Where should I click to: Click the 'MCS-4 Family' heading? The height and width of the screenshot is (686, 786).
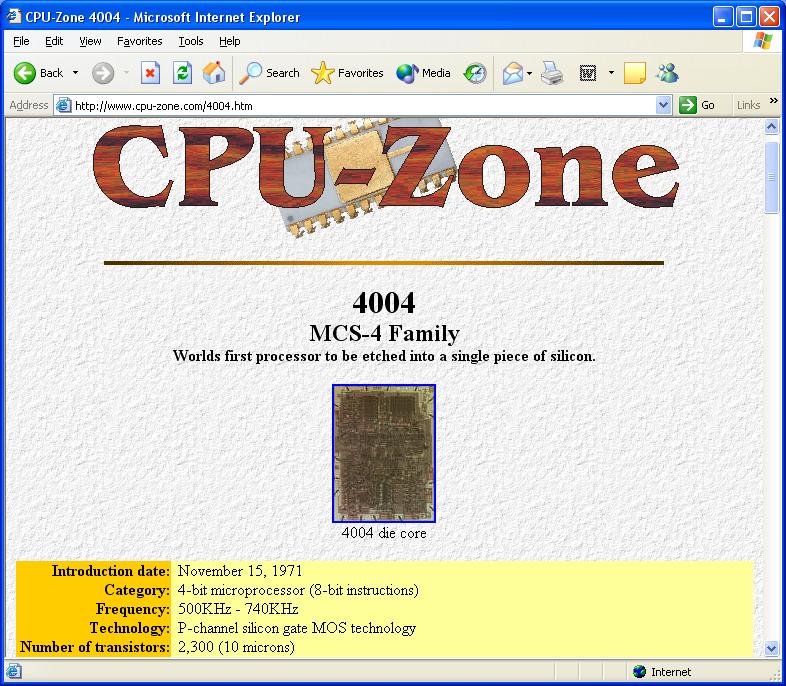pos(384,333)
